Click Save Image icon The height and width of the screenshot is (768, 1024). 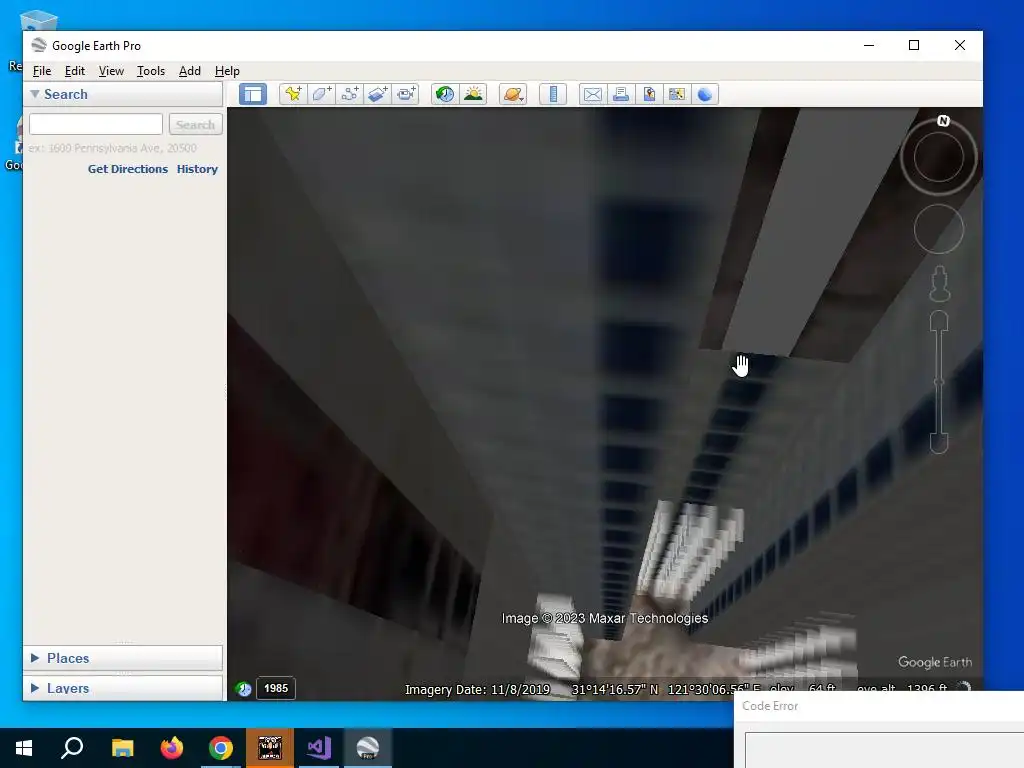click(649, 94)
